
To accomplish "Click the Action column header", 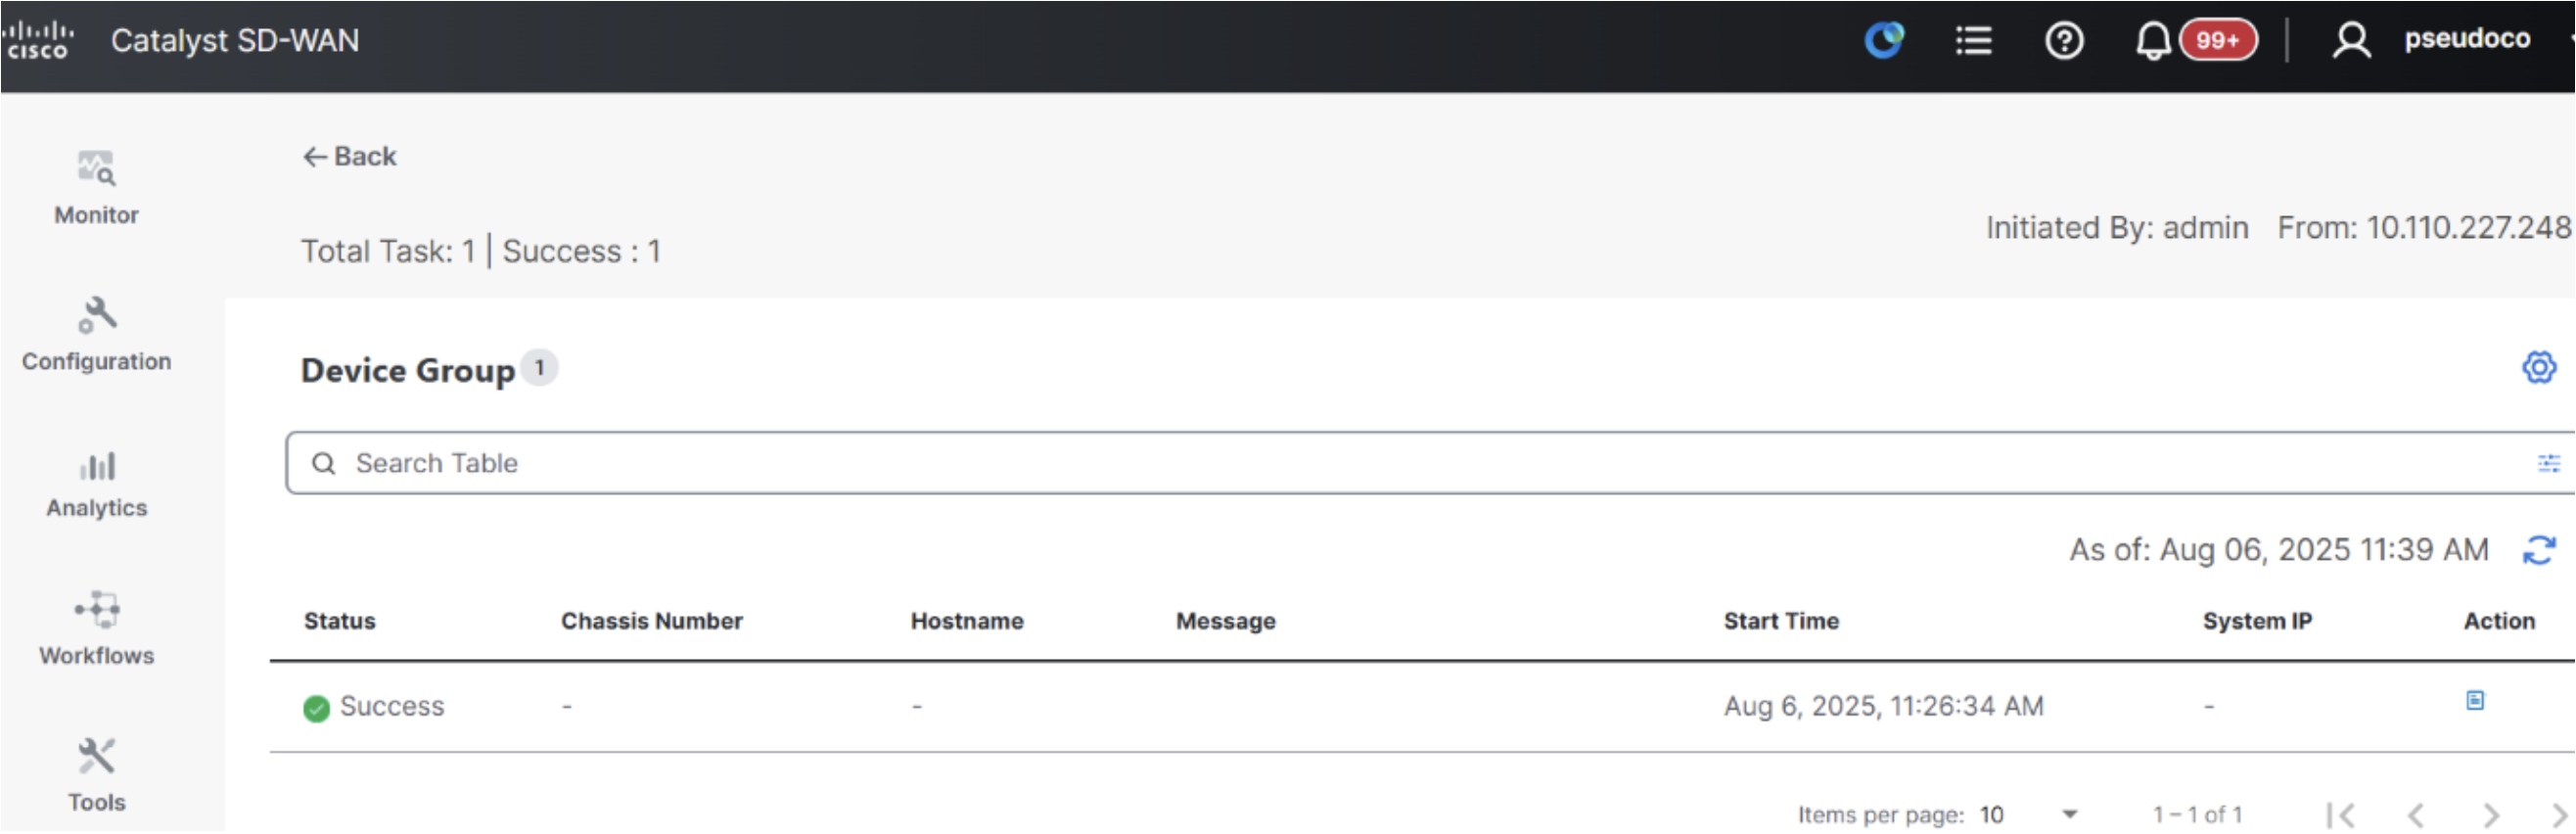I will 2499,621.
